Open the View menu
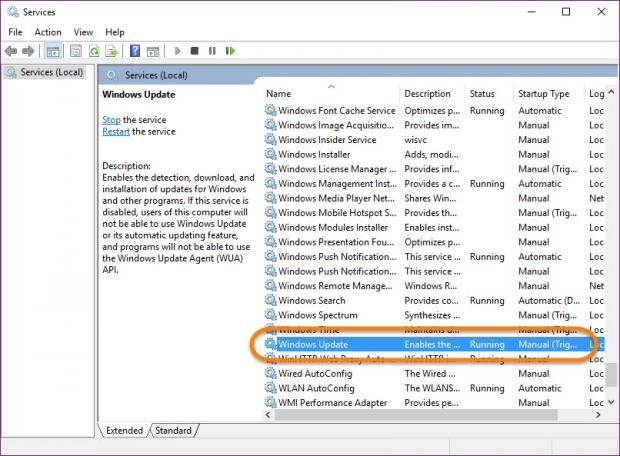Viewport: 620px width, 456px height. [83, 32]
